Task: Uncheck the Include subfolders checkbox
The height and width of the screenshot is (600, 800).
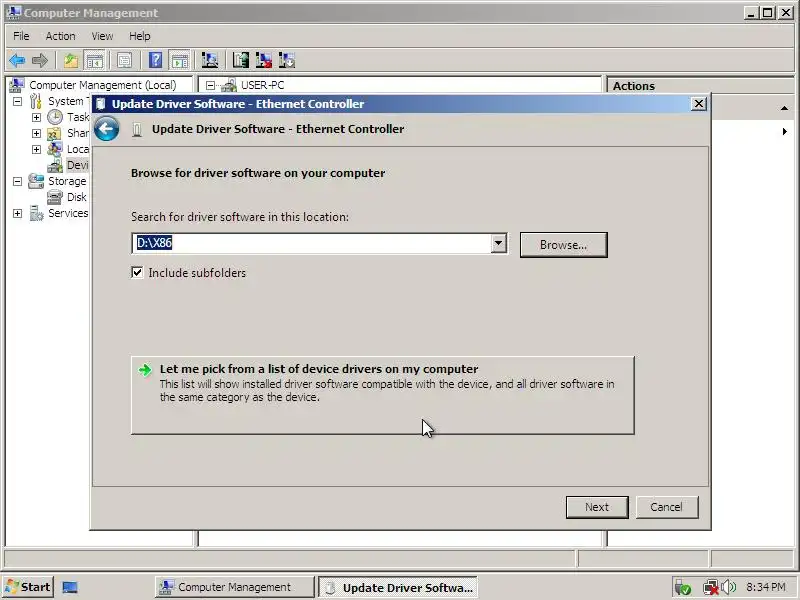Action: coord(137,272)
